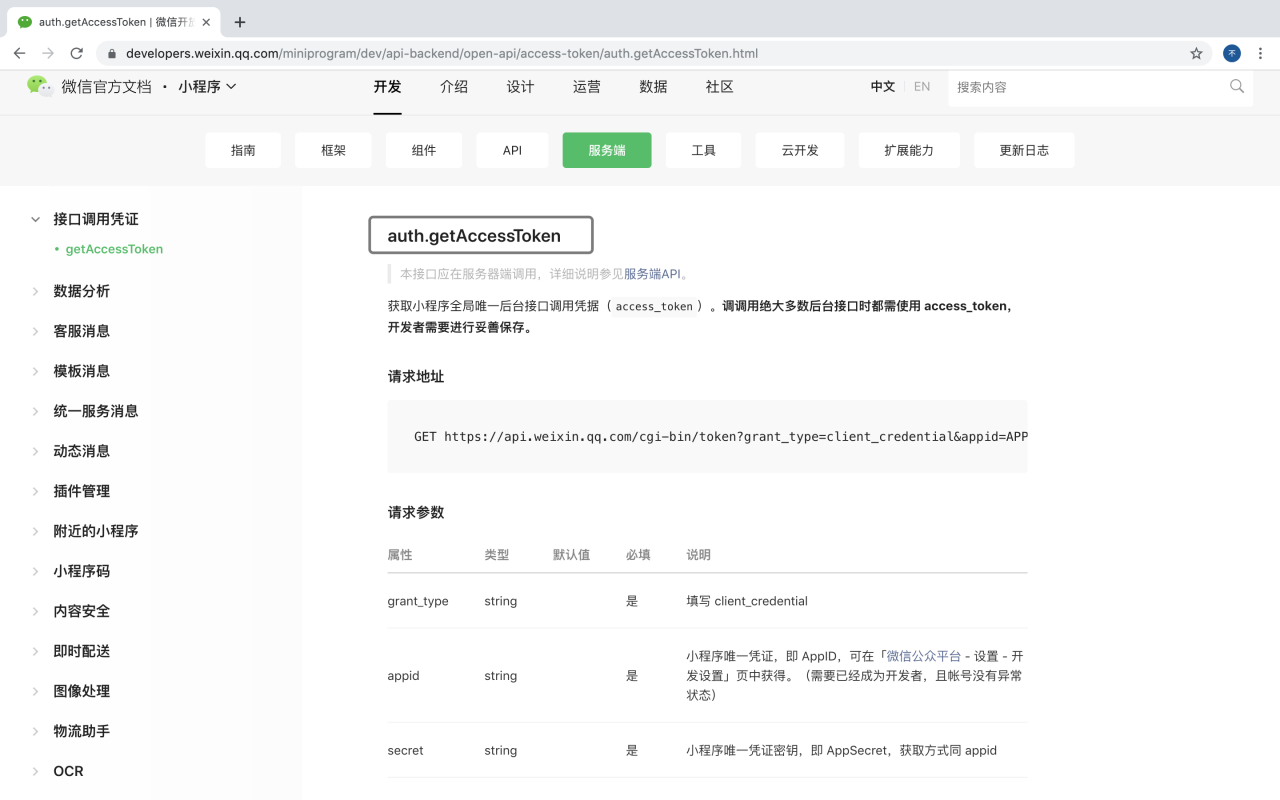Image resolution: width=1280 pixels, height=800 pixels.
Task: Click inside the 搜索内容 search field
Action: click(x=1050, y=87)
